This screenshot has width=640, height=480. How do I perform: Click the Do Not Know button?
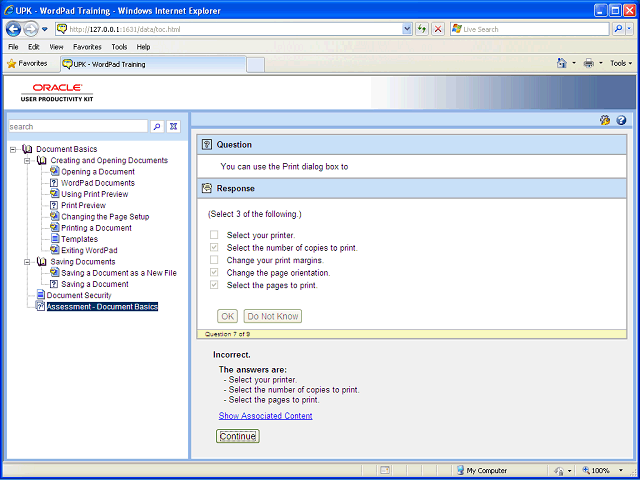[x=273, y=316]
